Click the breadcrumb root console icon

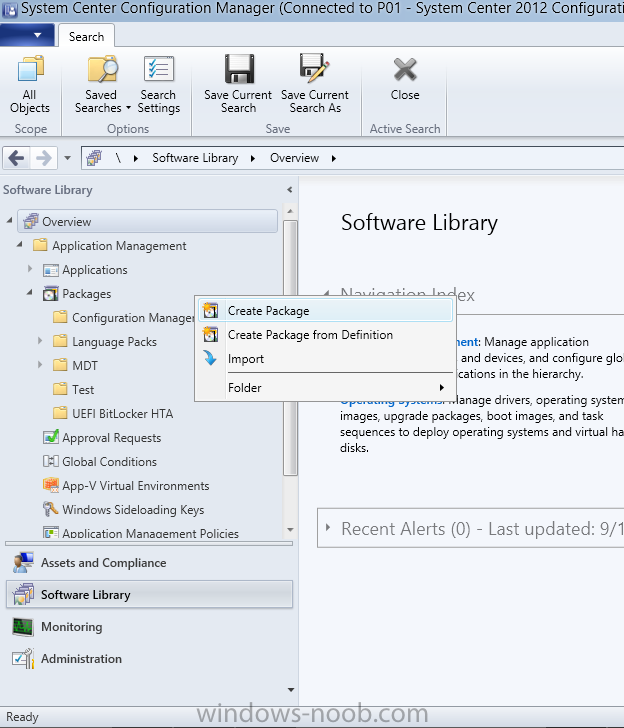94,158
